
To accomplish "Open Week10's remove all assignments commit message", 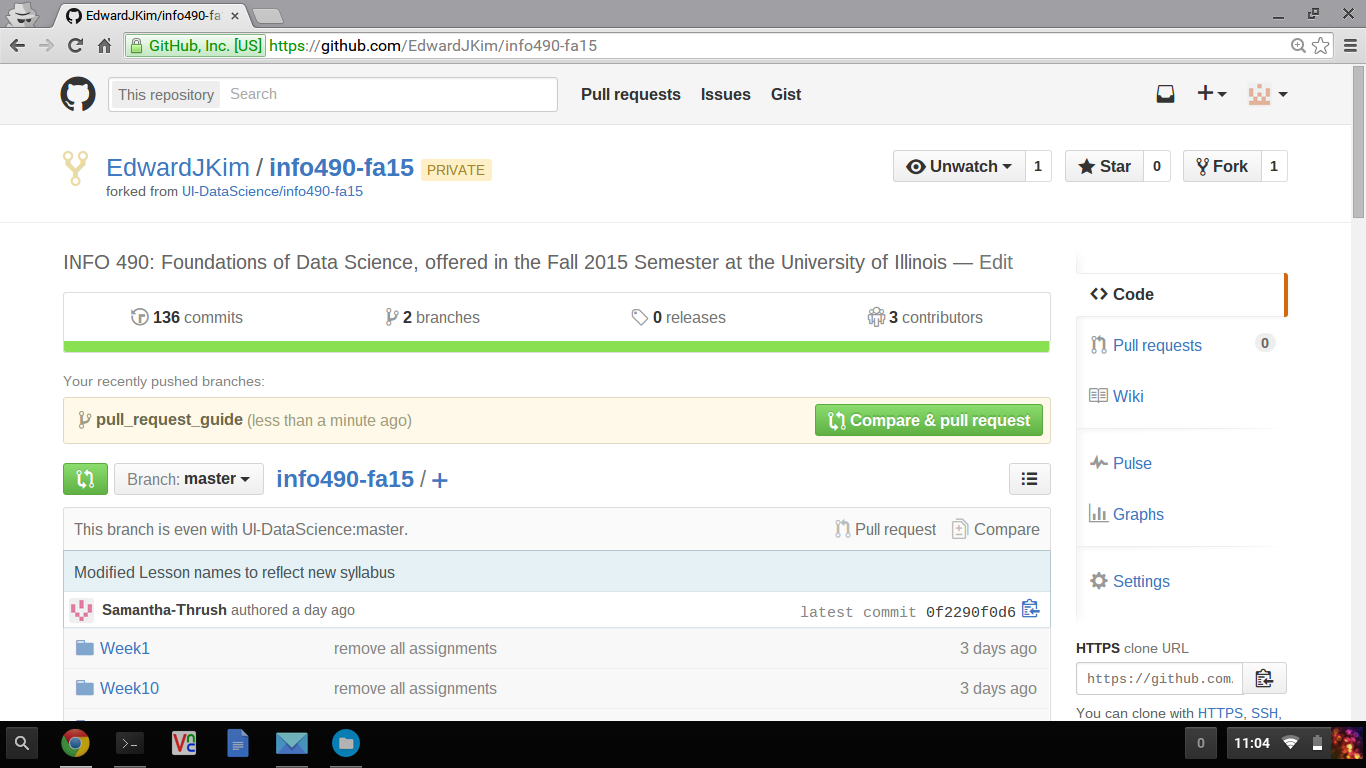I will pyautogui.click(x=415, y=688).
